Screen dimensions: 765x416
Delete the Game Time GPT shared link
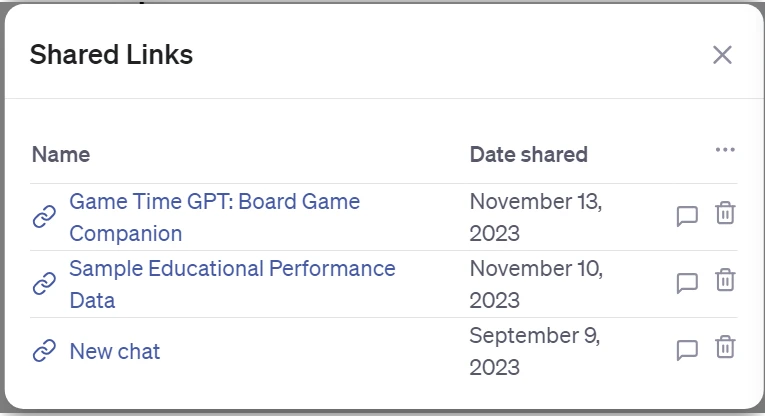tap(725, 213)
